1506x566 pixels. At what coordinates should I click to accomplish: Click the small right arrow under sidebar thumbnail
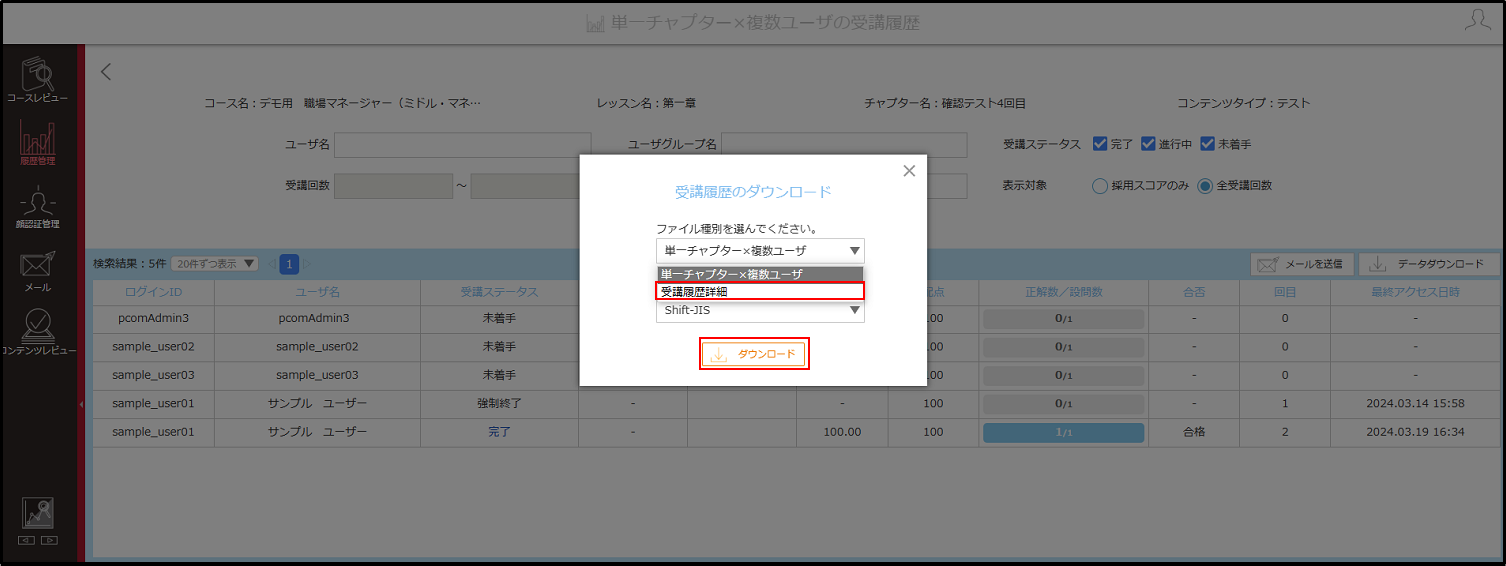click(49, 541)
